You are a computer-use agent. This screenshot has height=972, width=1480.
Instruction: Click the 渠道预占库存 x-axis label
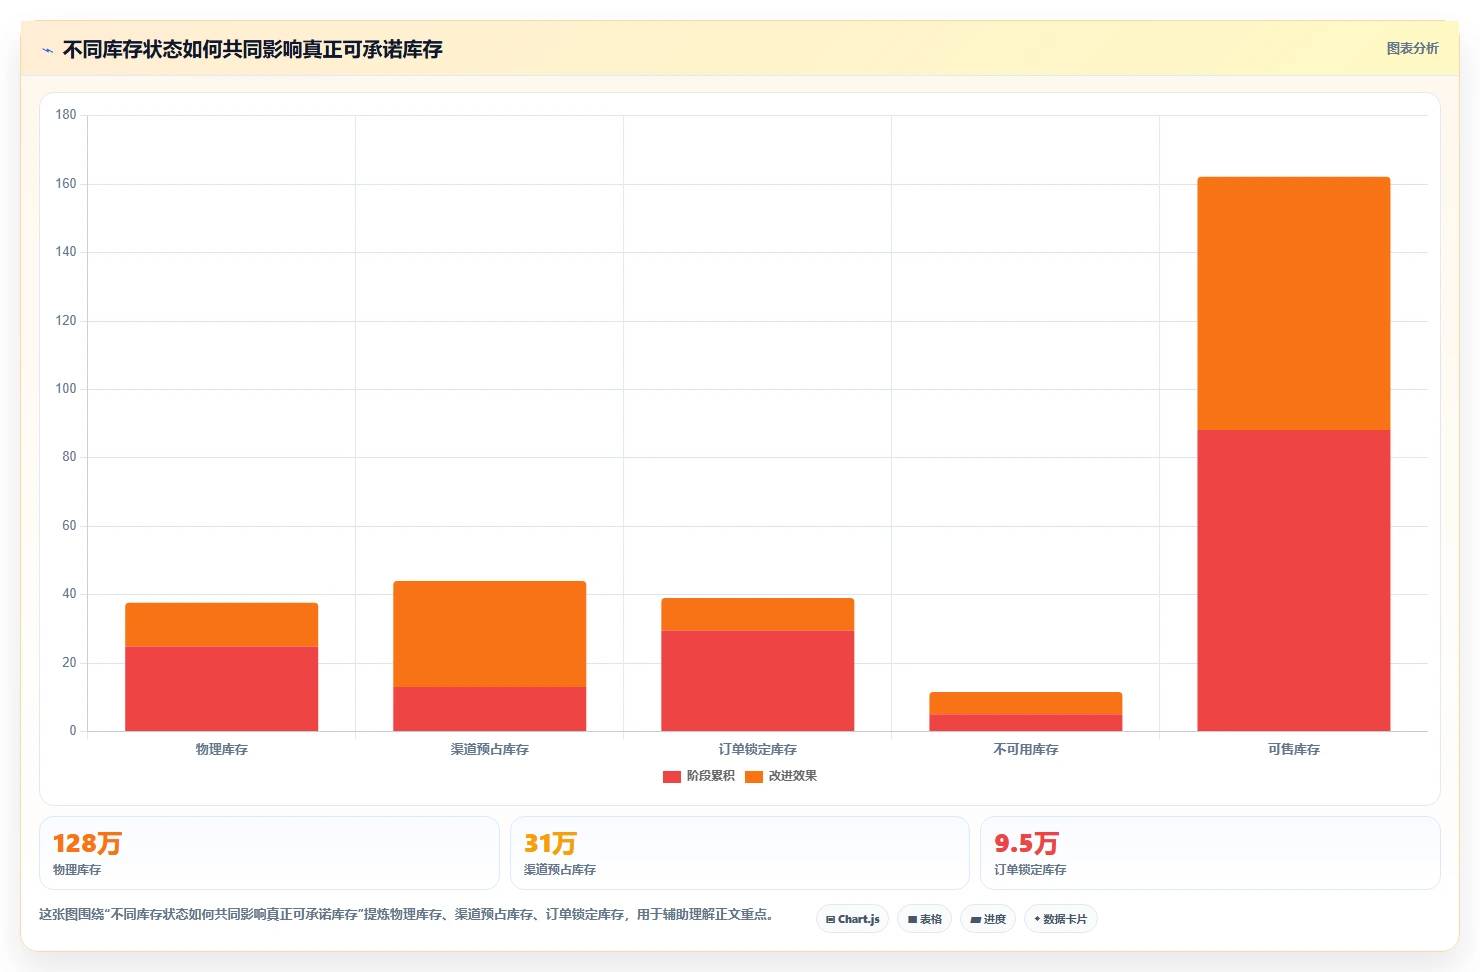489,749
